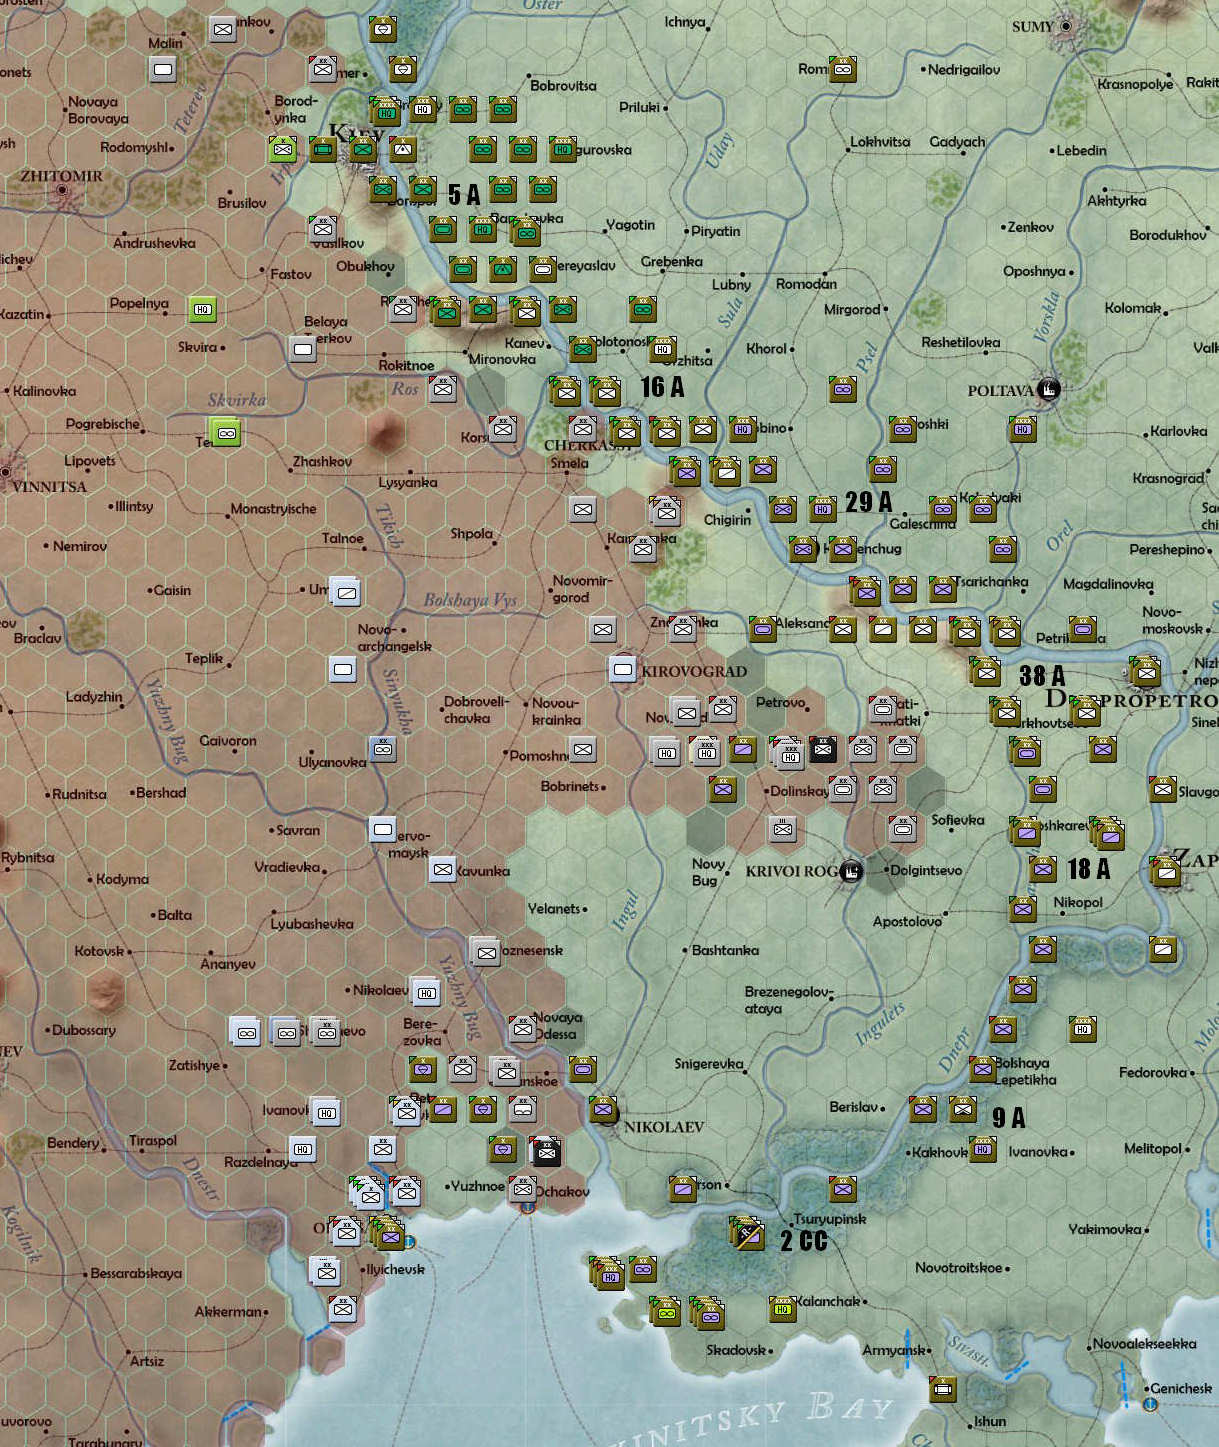Viewport: 1219px width, 1447px height.
Task: Select the HQ counter left of Gurovska
Action: point(563,149)
